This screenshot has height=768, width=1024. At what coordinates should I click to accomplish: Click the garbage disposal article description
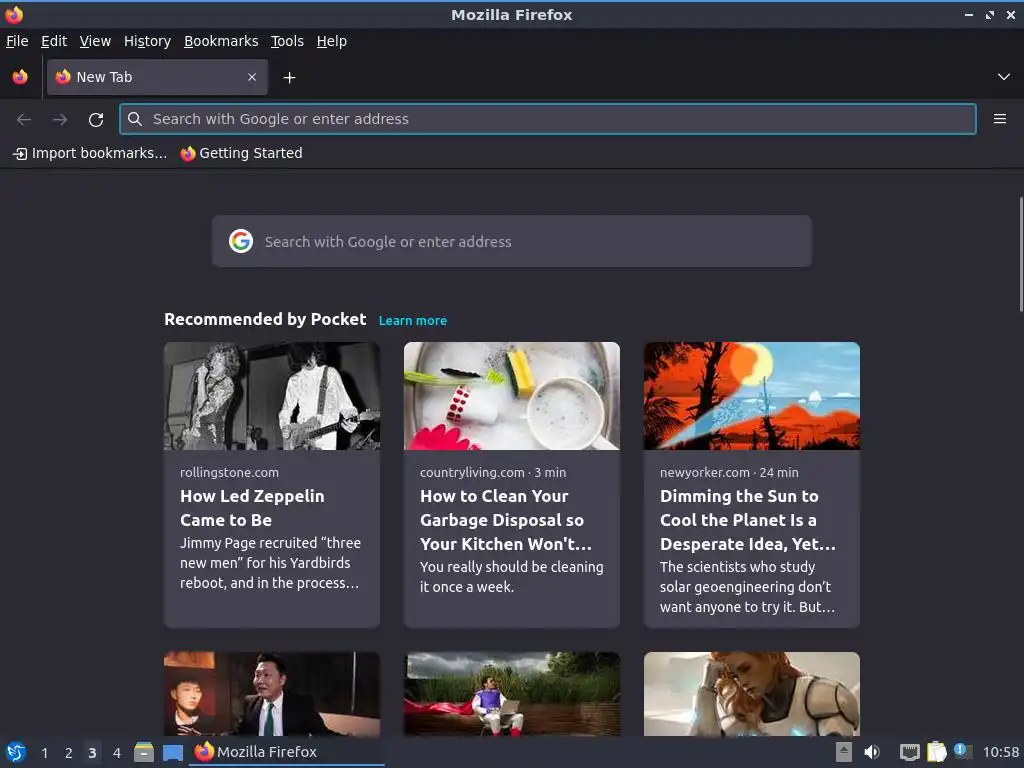[511, 577]
